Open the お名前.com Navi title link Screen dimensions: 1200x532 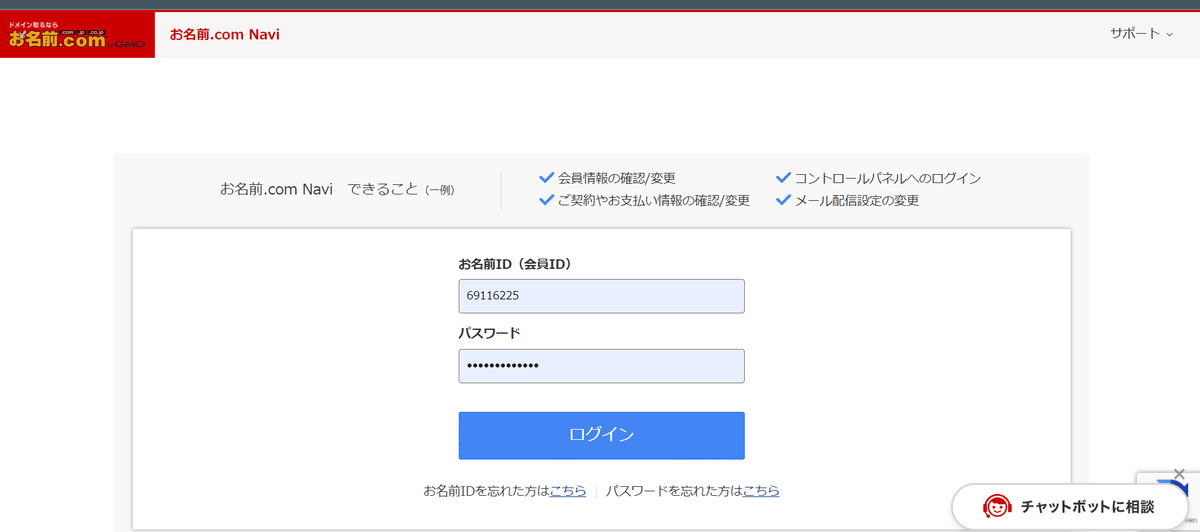[225, 34]
